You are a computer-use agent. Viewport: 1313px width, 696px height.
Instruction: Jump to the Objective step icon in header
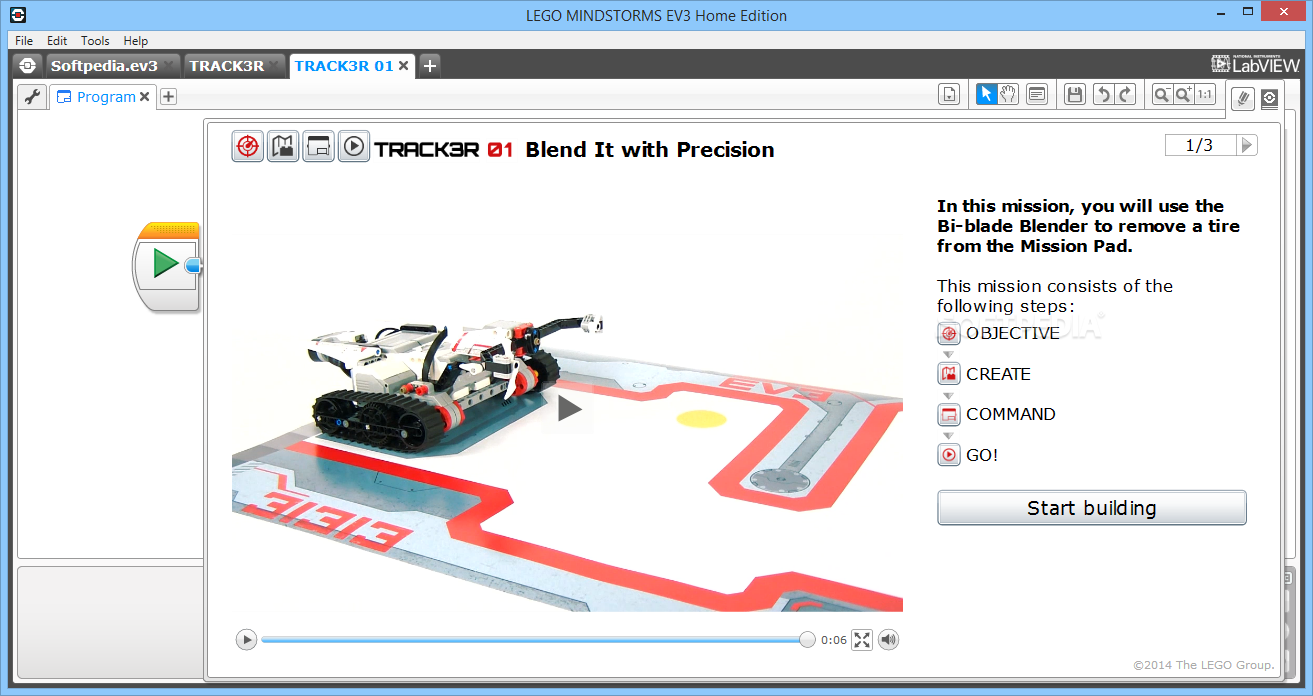(x=248, y=146)
